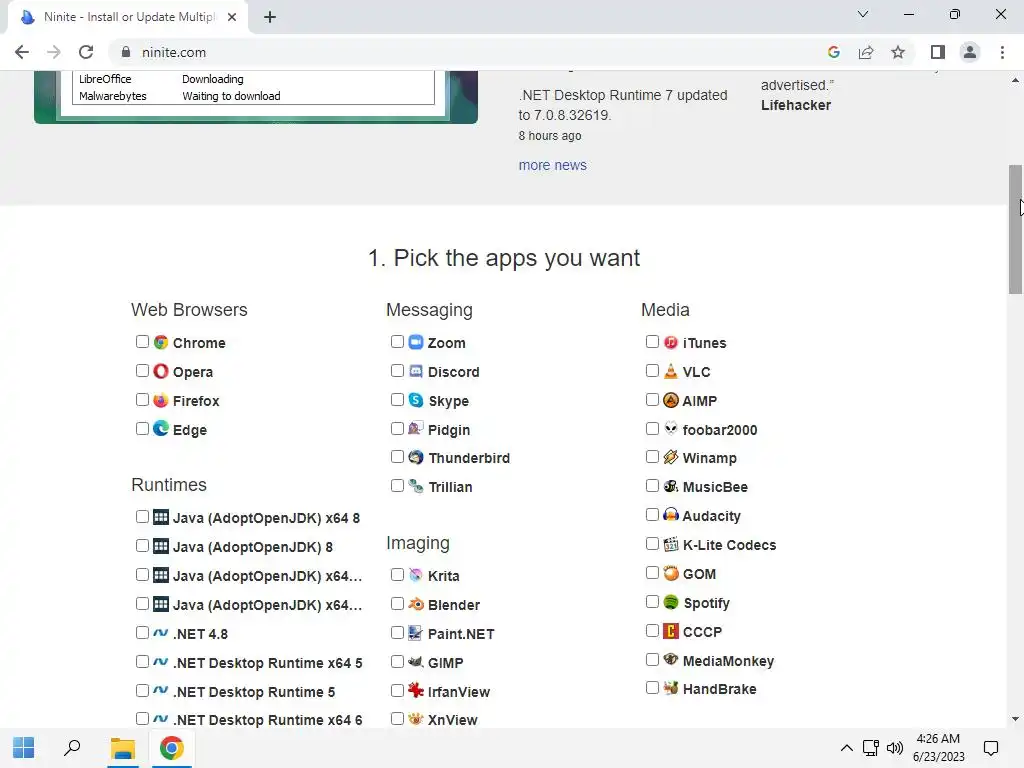Open File Explorer from the taskbar
The image size is (1024, 768).
tap(122, 748)
